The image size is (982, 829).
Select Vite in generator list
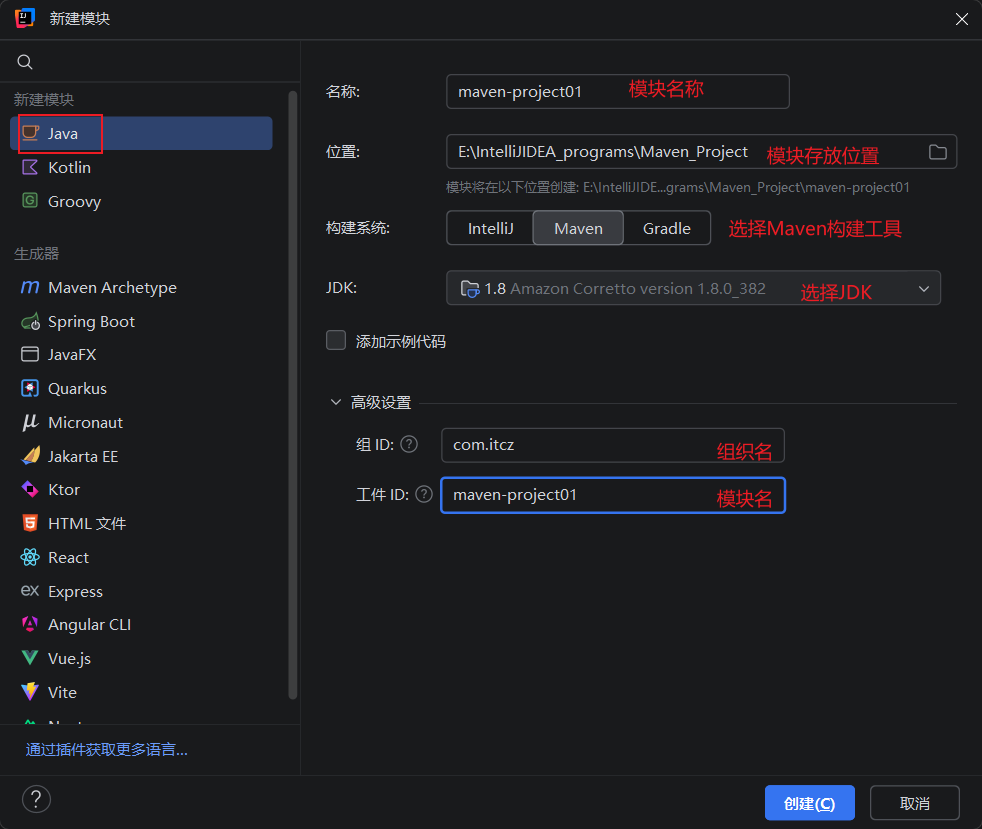(x=141, y=692)
